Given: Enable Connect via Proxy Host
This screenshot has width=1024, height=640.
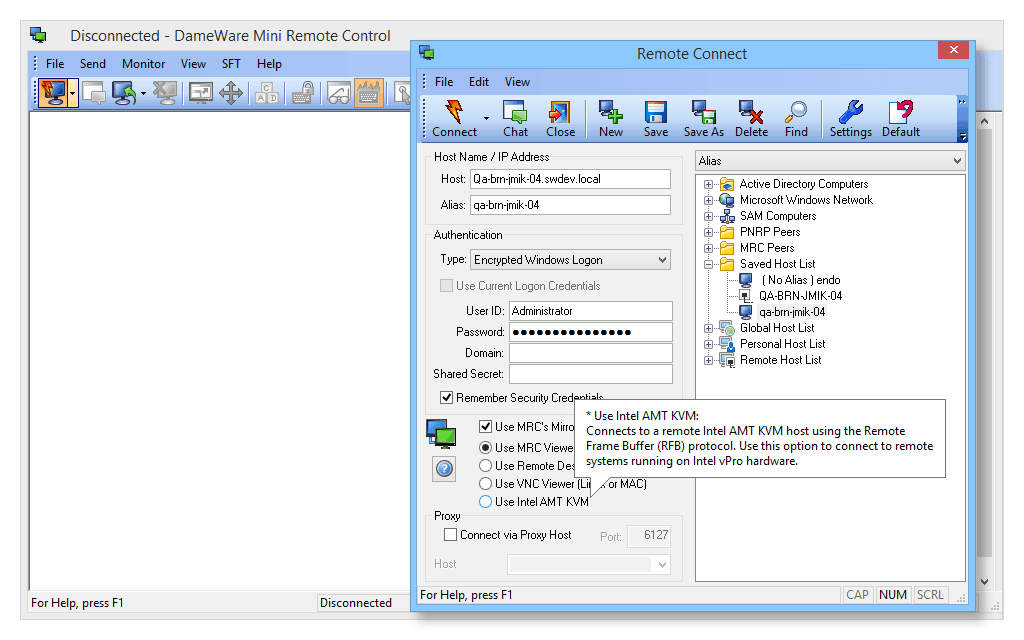Looking at the screenshot, I should 449,535.
